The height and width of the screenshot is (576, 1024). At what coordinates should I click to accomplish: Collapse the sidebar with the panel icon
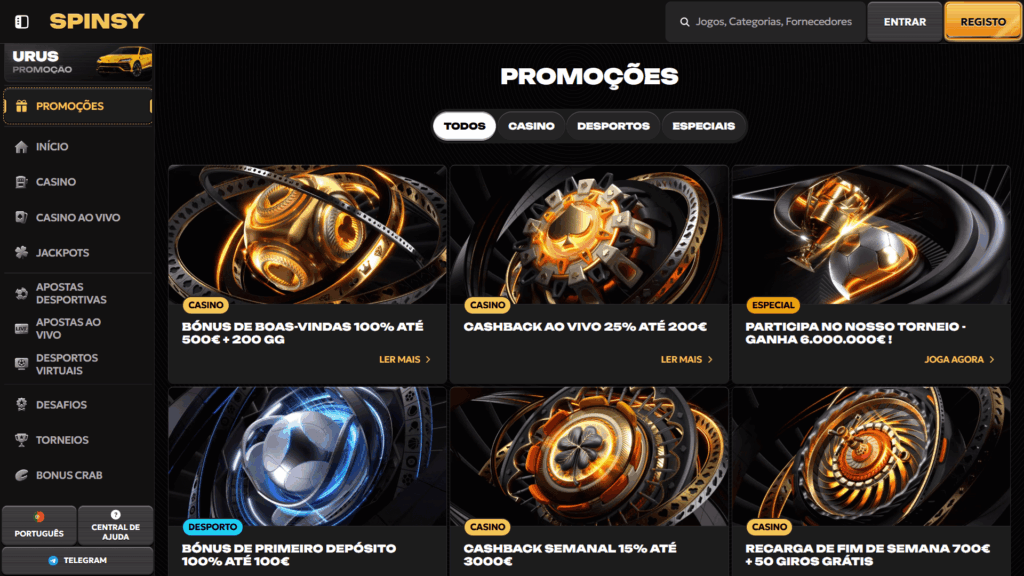click(x=22, y=22)
